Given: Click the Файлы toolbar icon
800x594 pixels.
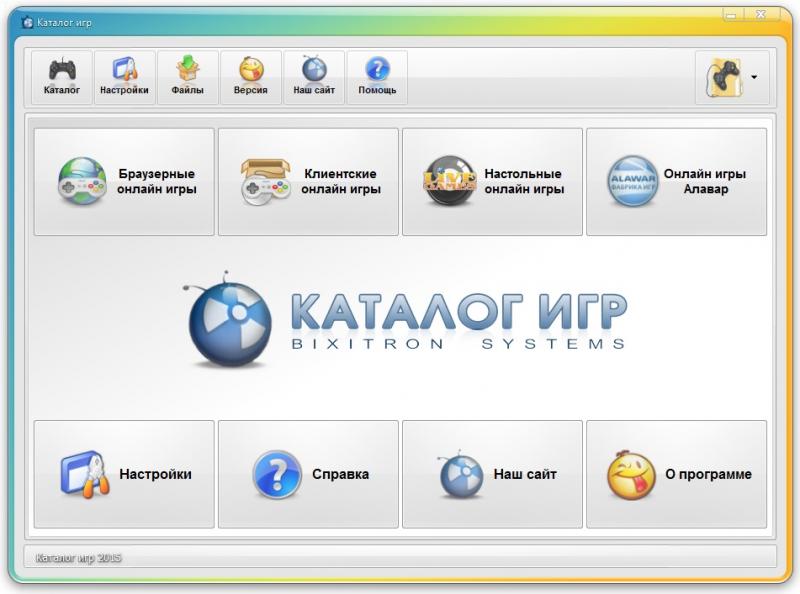Looking at the screenshot, I should click(x=188, y=77).
